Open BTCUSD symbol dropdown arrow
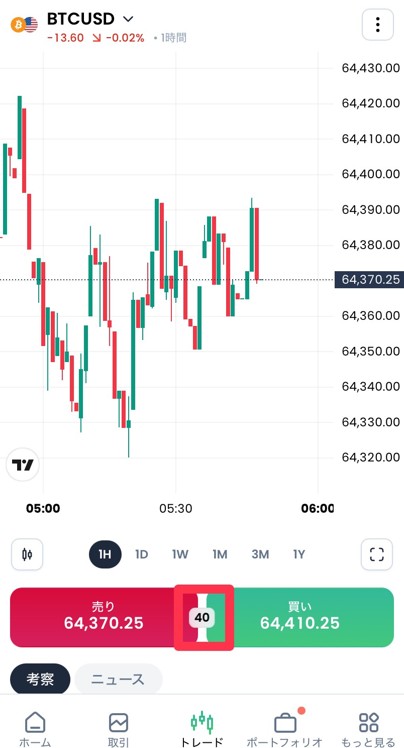The height and width of the screenshot is (748, 404). point(128,20)
